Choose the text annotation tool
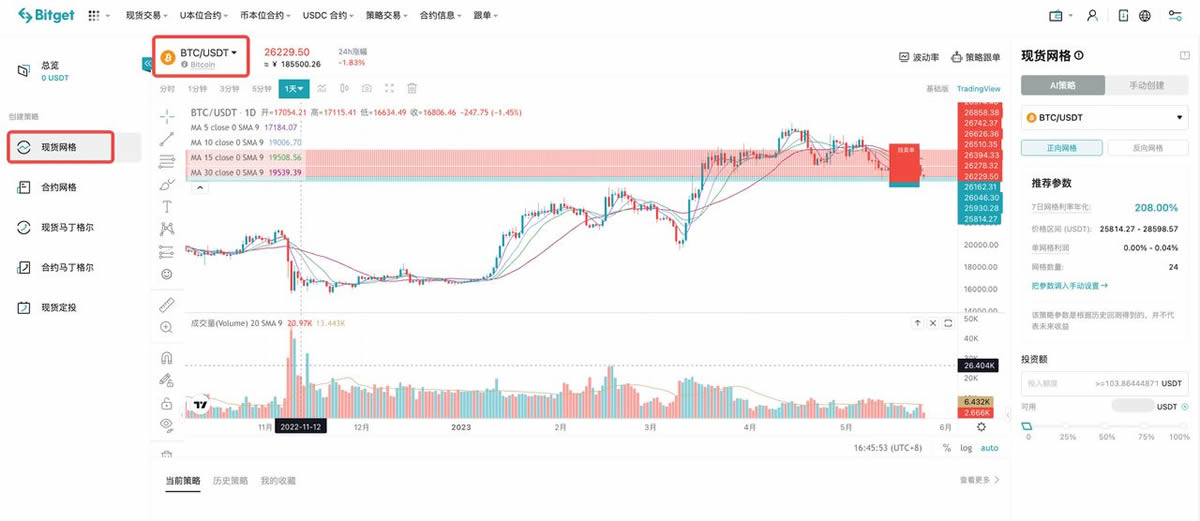The image size is (1200, 521). 166,206
